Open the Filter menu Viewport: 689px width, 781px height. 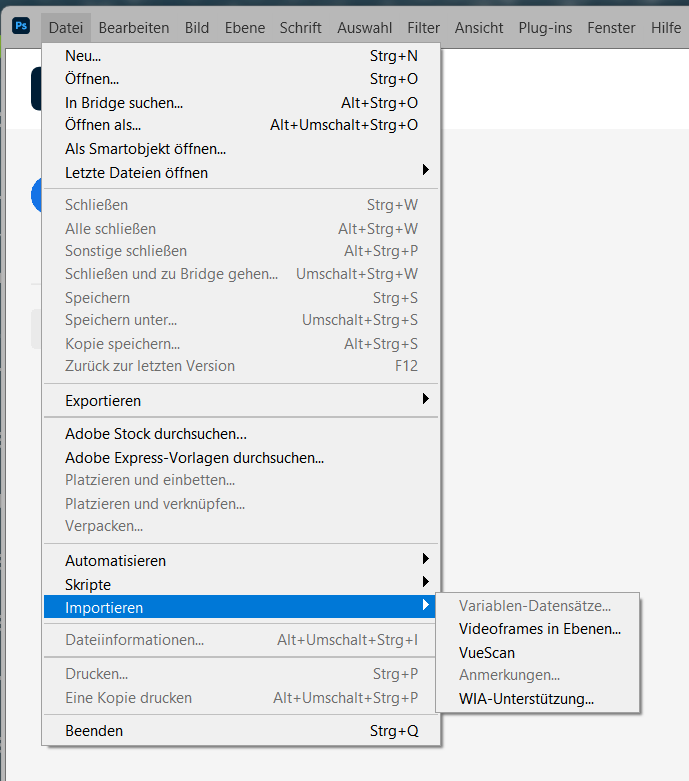[x=423, y=27]
